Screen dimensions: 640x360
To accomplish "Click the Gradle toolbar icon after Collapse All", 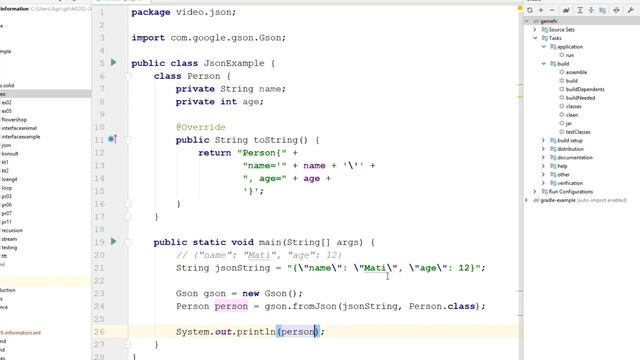I will point(602,10).
